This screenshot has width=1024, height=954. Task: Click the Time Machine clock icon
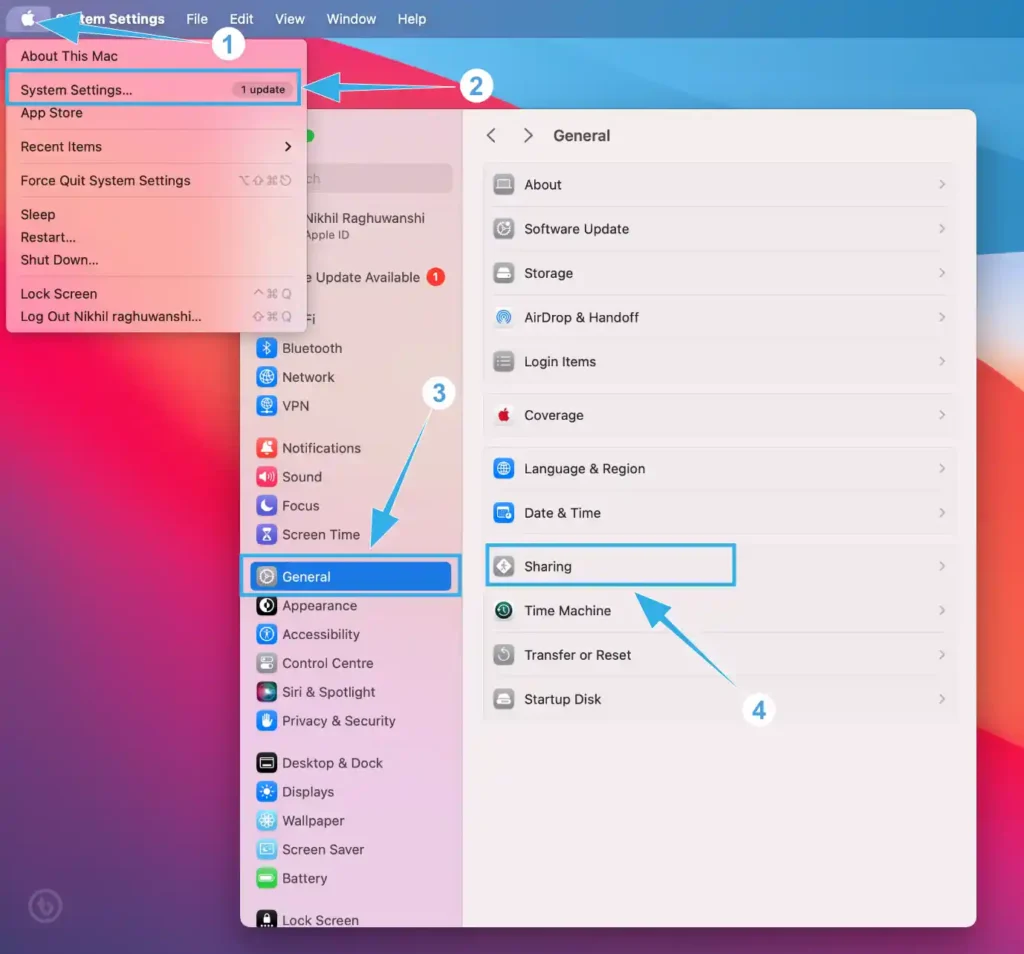pos(504,611)
